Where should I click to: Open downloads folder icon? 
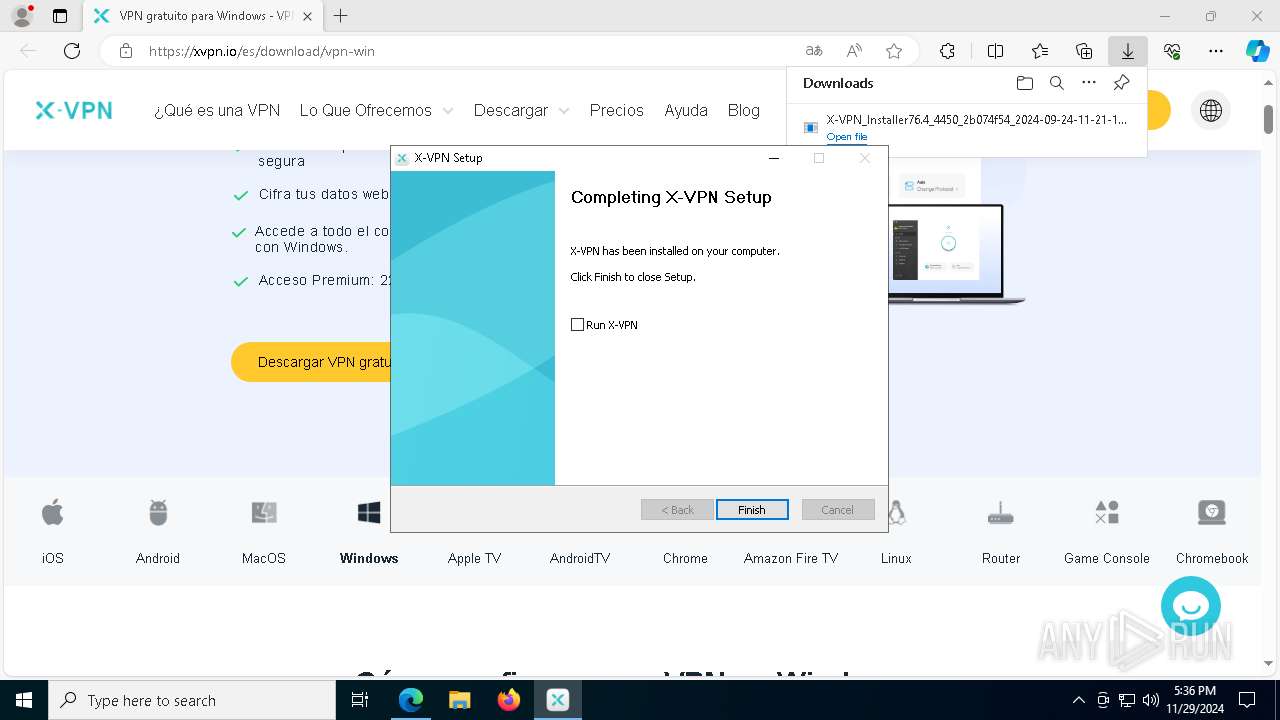(1024, 83)
